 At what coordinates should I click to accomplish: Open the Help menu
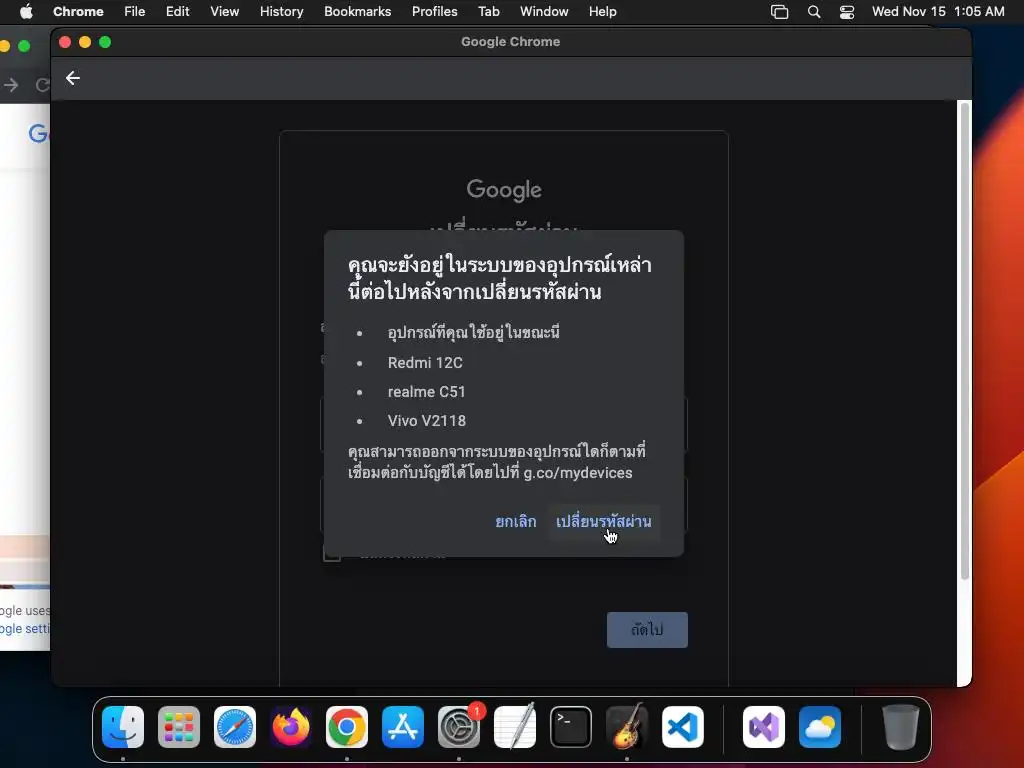[x=602, y=12]
